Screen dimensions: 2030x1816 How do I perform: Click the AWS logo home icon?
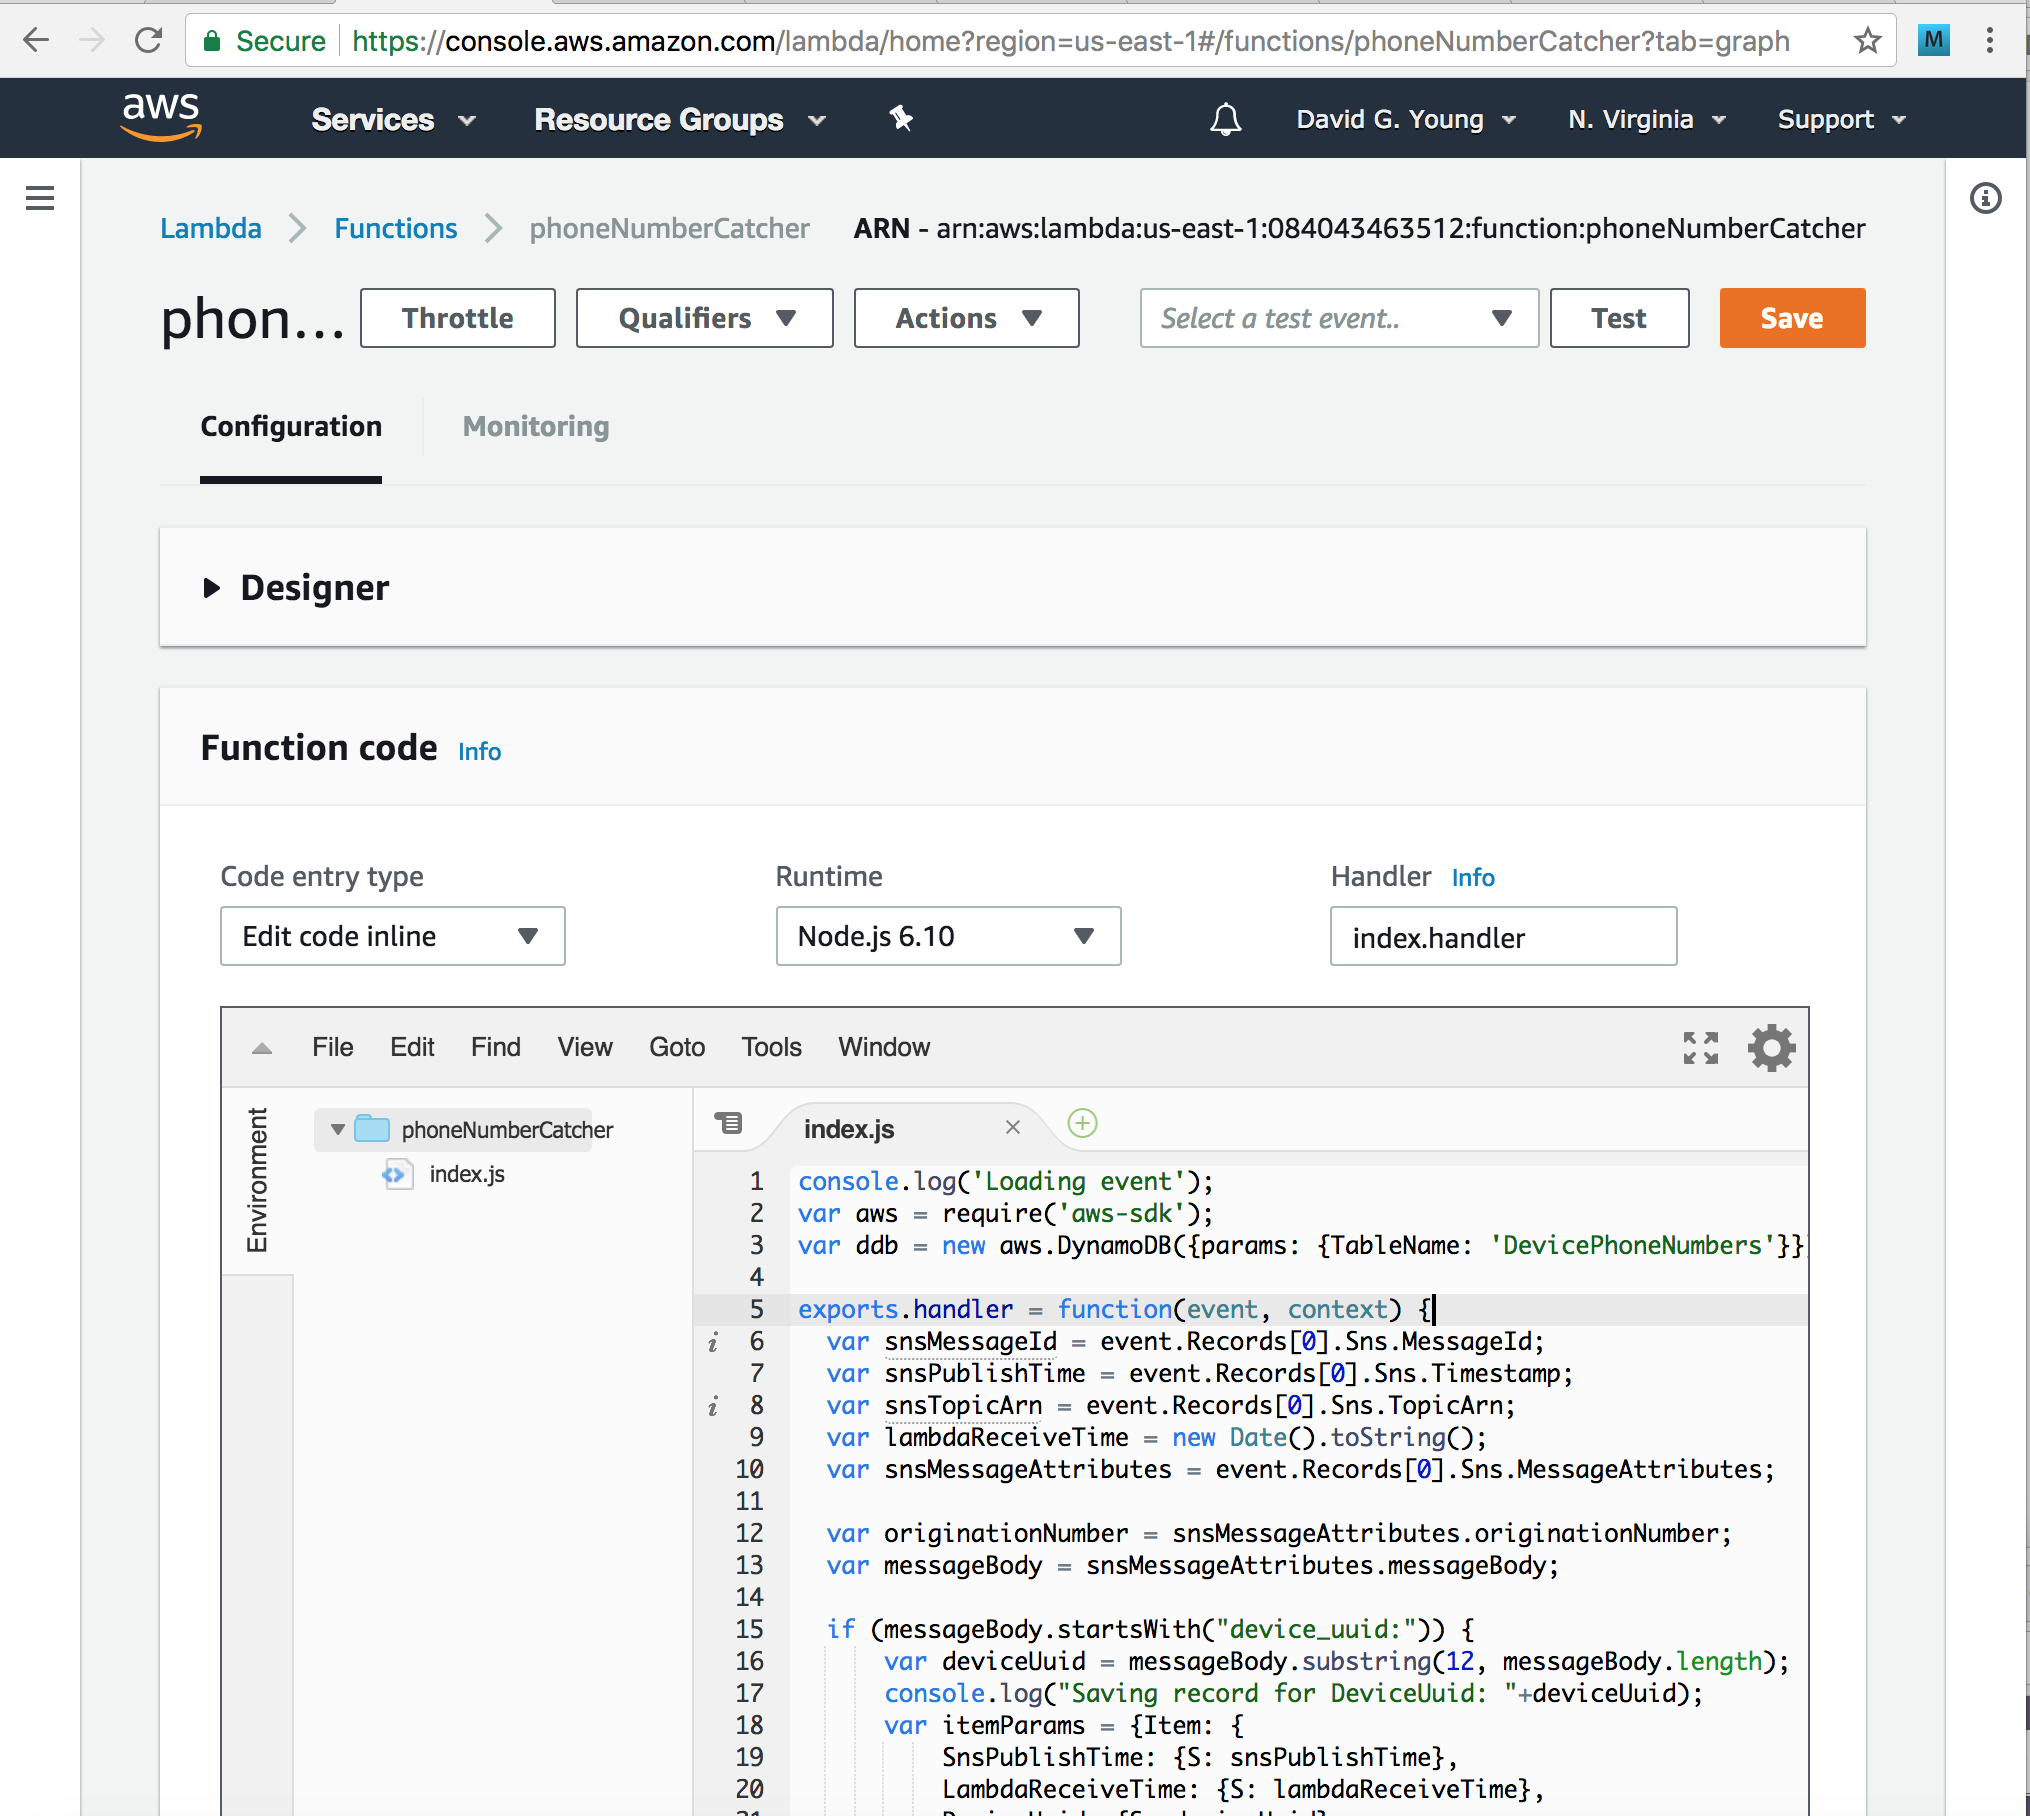coord(162,117)
